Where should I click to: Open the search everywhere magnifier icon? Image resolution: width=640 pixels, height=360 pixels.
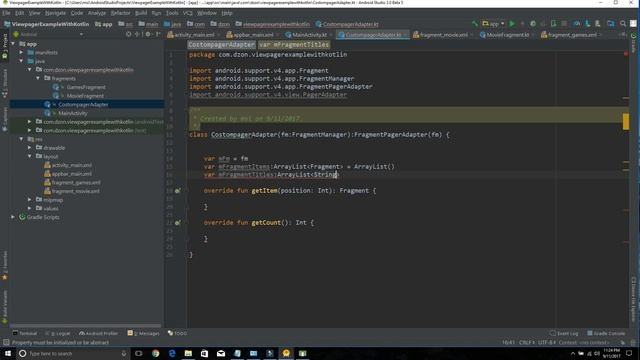623,24
